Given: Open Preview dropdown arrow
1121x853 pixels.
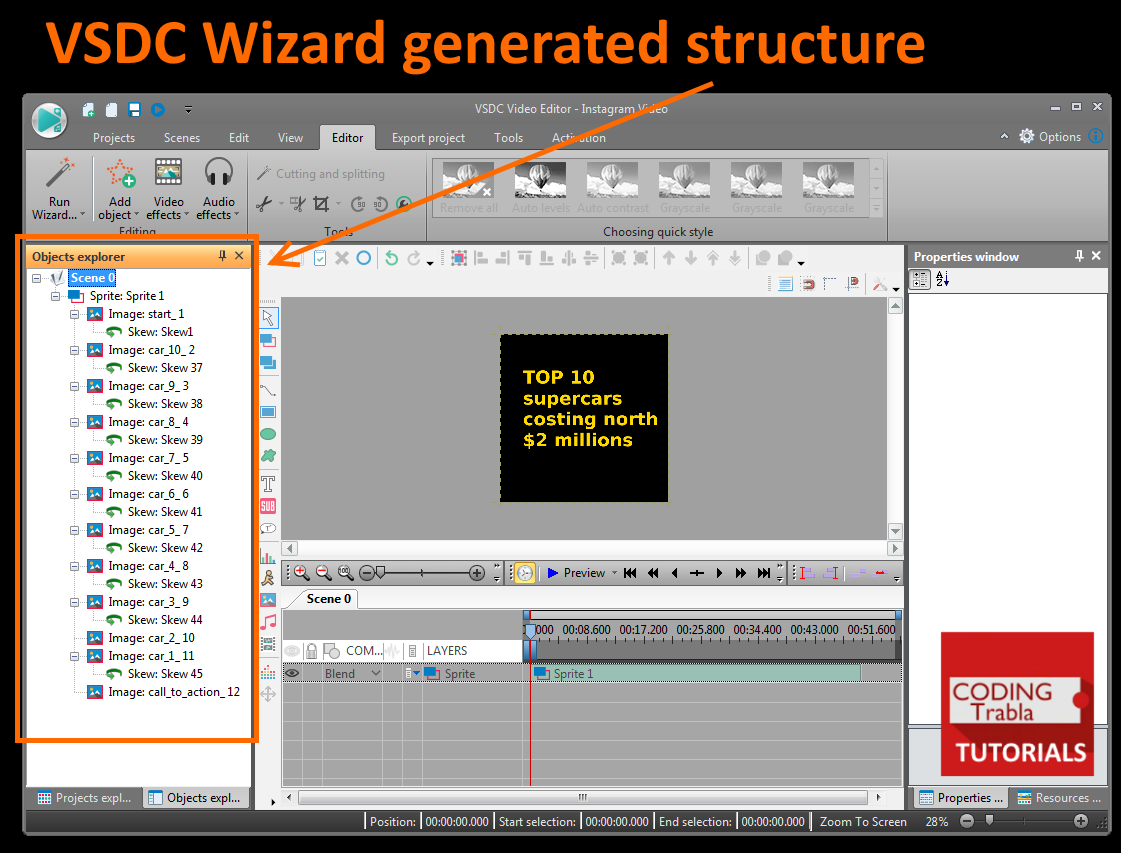Looking at the screenshot, I should [614, 573].
